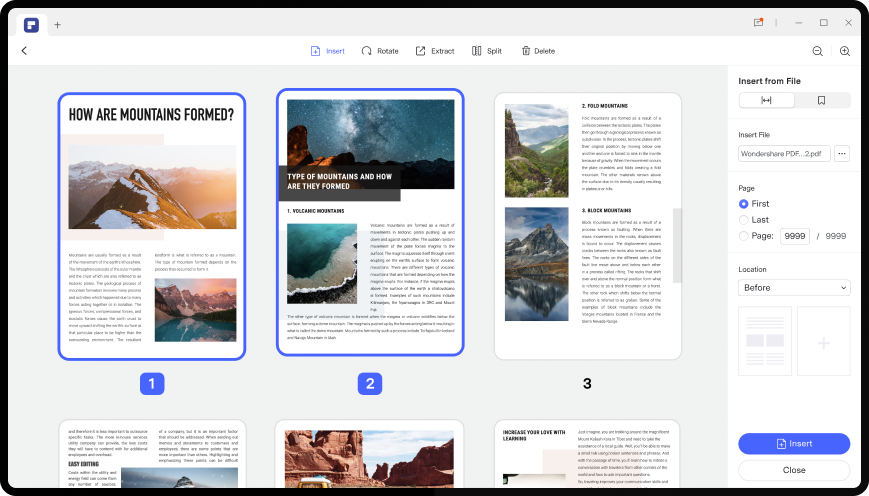Open the feedback message icon
869x496 pixels.
[x=758, y=23]
